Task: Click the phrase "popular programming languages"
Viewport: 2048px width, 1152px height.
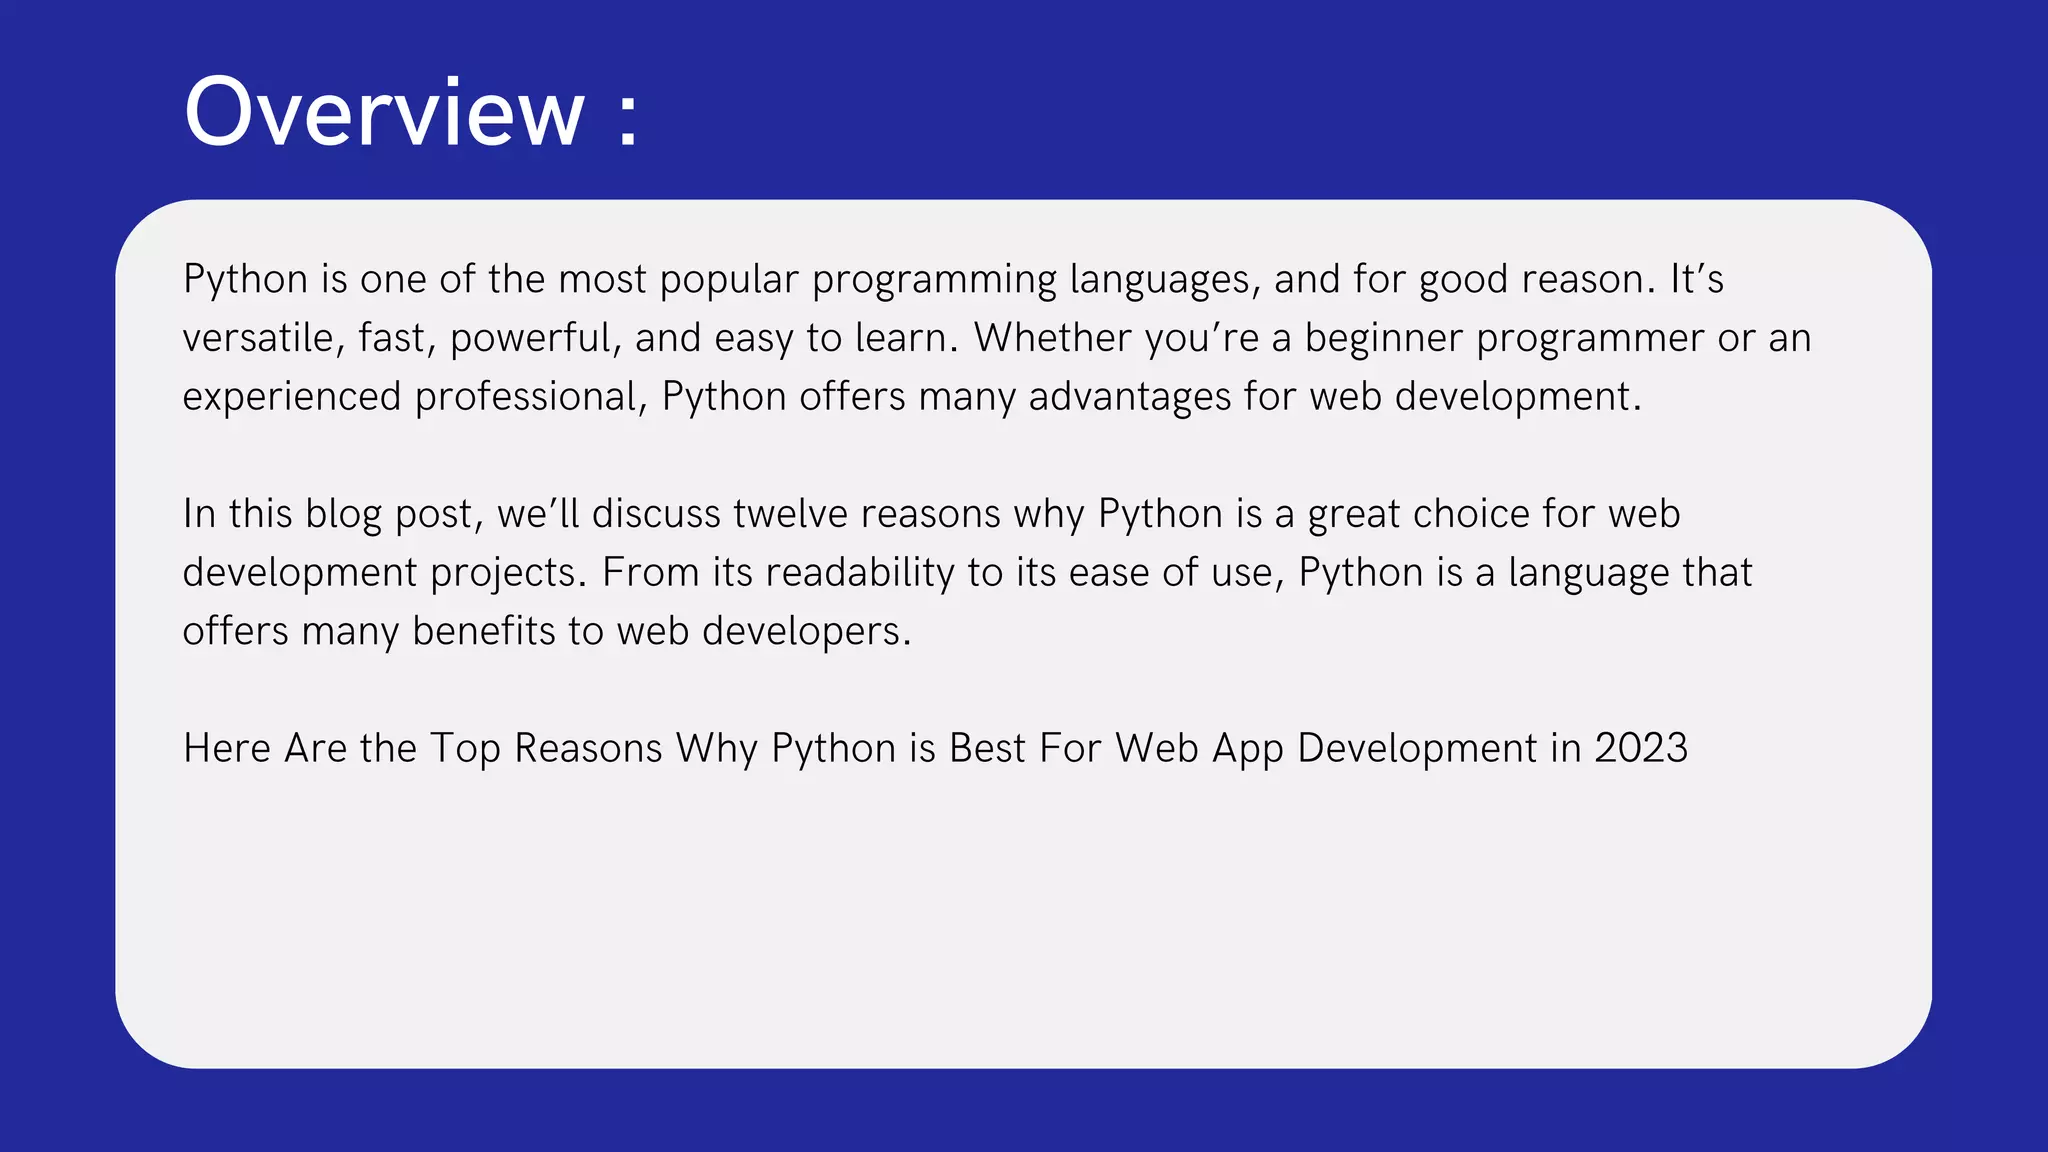Action: (x=957, y=279)
